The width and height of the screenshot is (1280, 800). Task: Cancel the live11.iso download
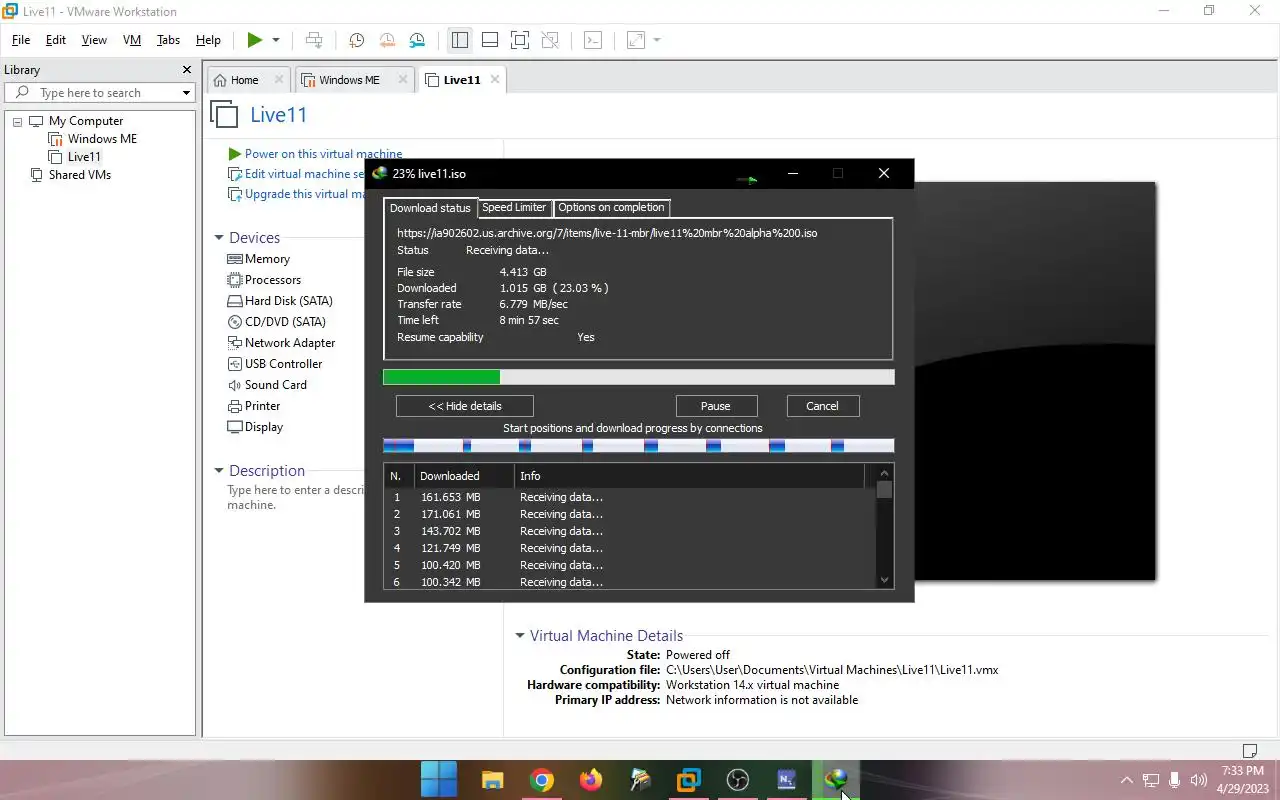coord(822,406)
